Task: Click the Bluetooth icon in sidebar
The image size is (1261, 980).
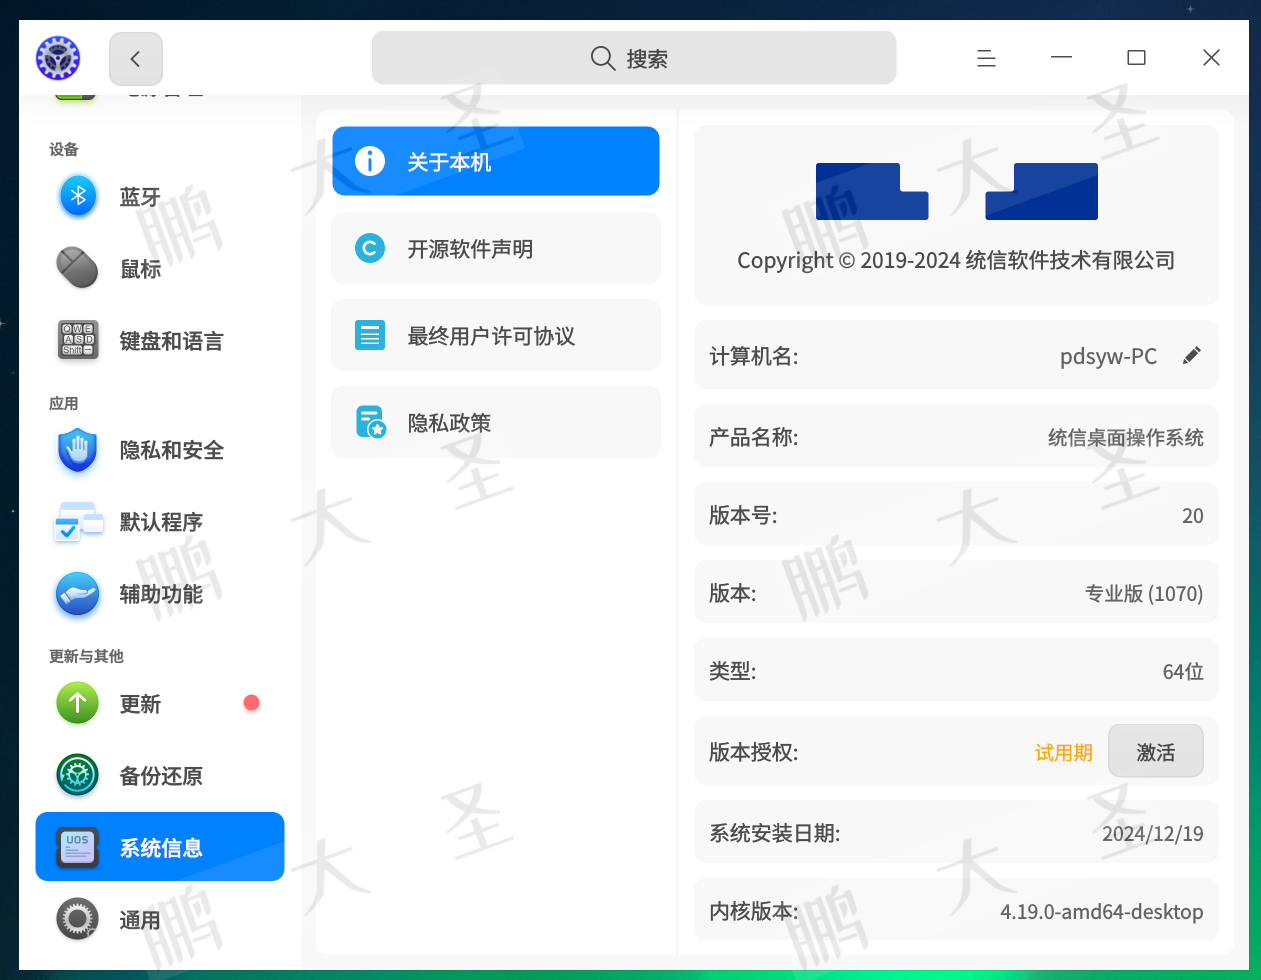Action: point(78,196)
